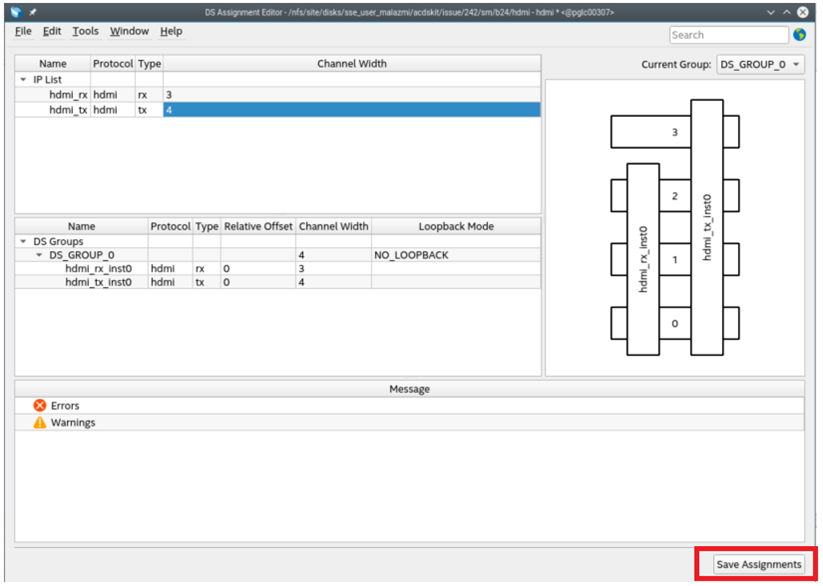The height and width of the screenshot is (586, 823).
Task: Click the pin icon in title bar
Action: (33, 12)
